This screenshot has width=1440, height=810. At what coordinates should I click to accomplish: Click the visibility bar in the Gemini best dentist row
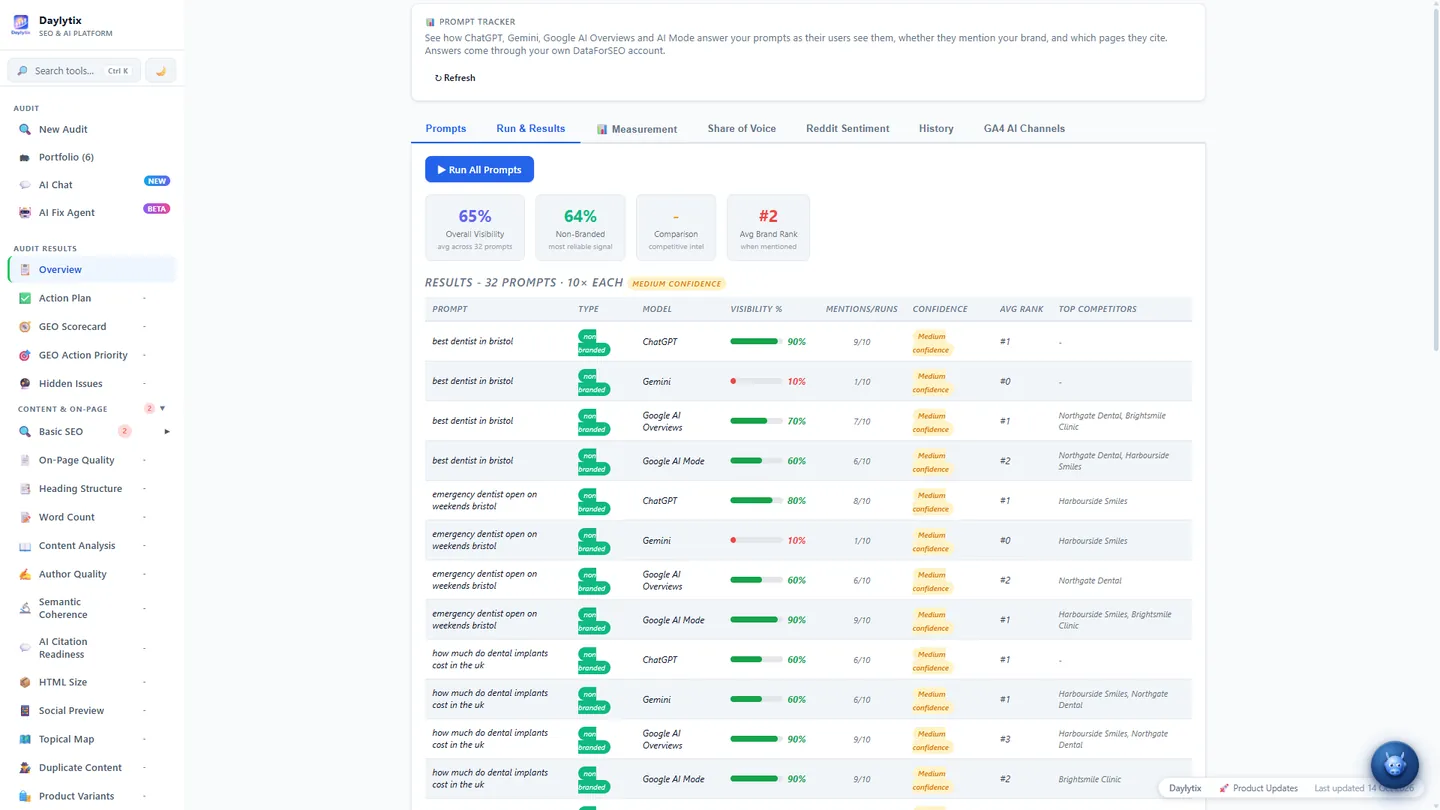(x=756, y=381)
